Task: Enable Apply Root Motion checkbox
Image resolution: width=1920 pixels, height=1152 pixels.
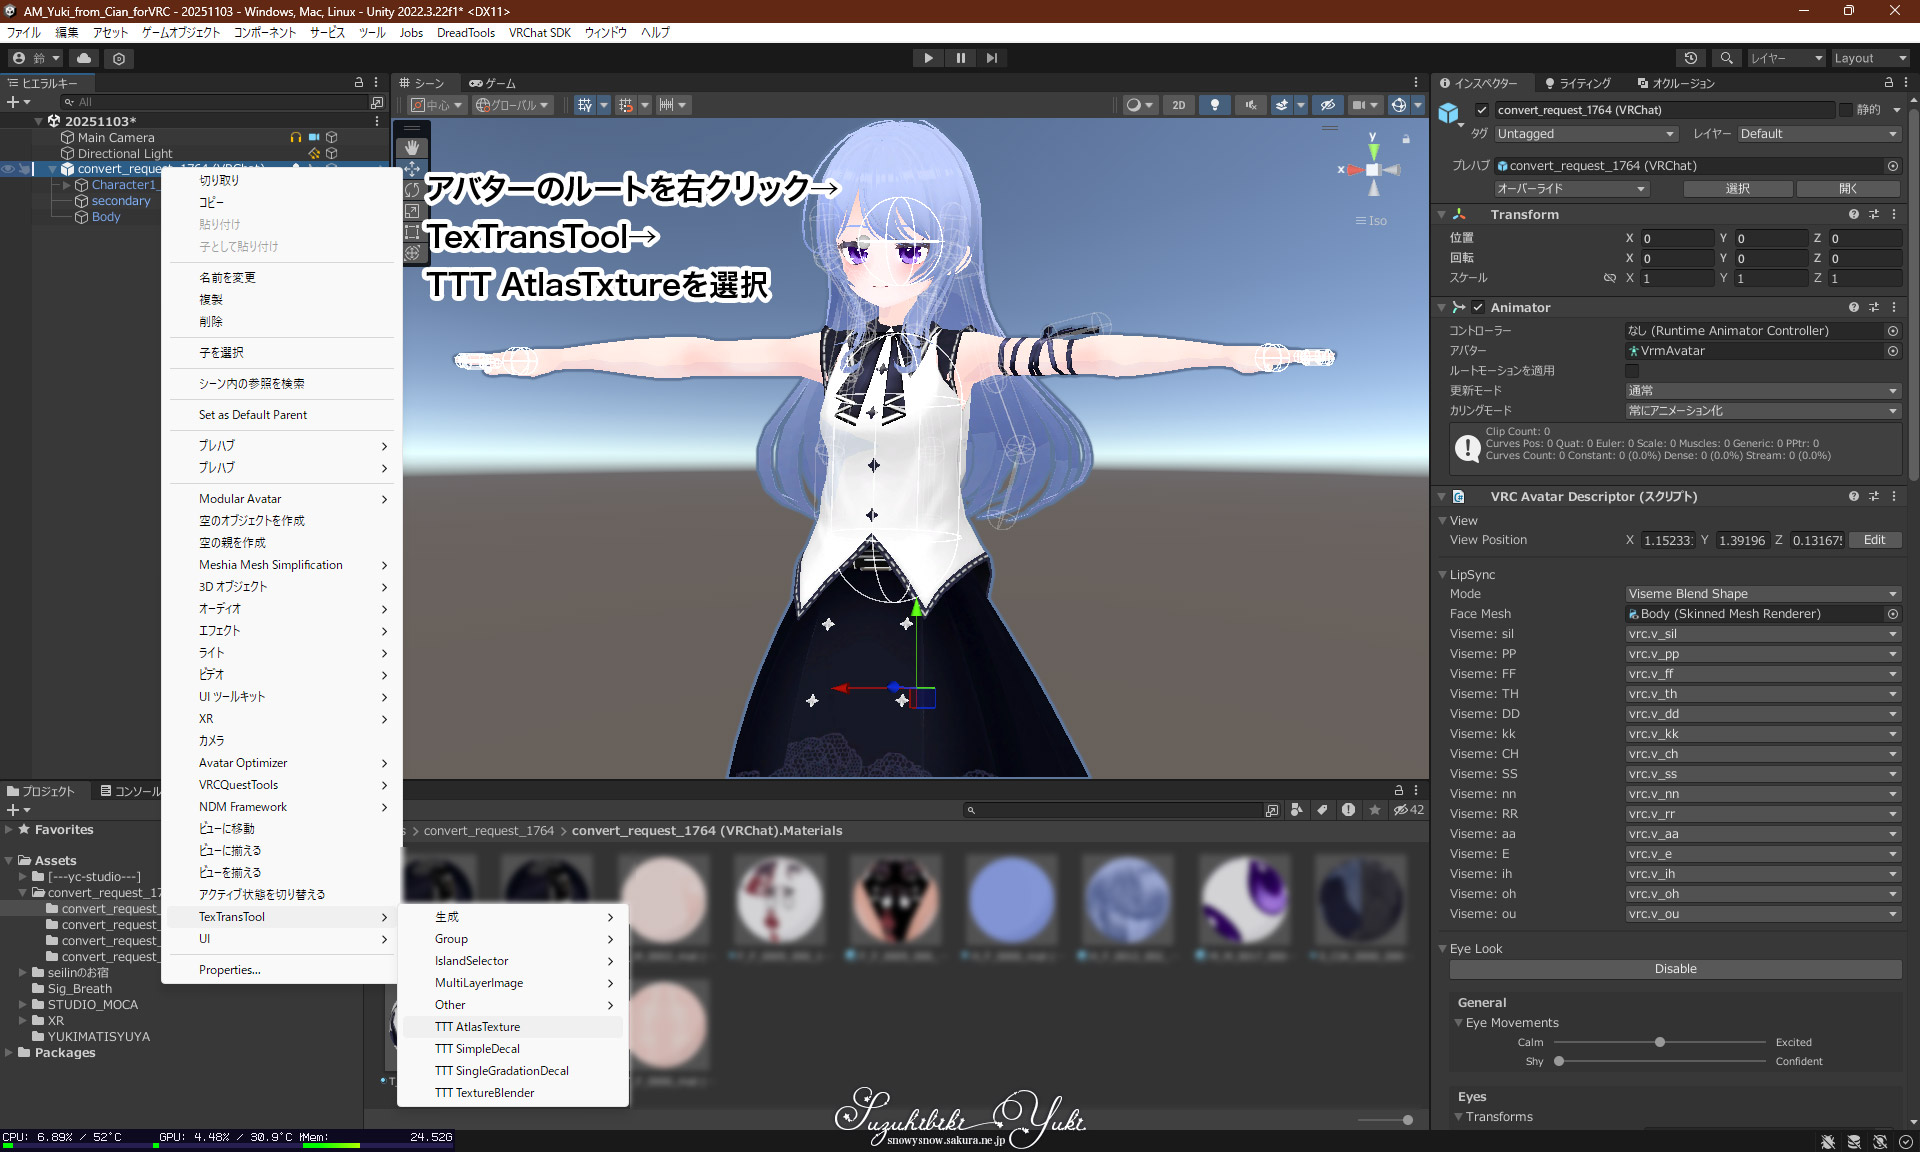Action: (x=1632, y=370)
